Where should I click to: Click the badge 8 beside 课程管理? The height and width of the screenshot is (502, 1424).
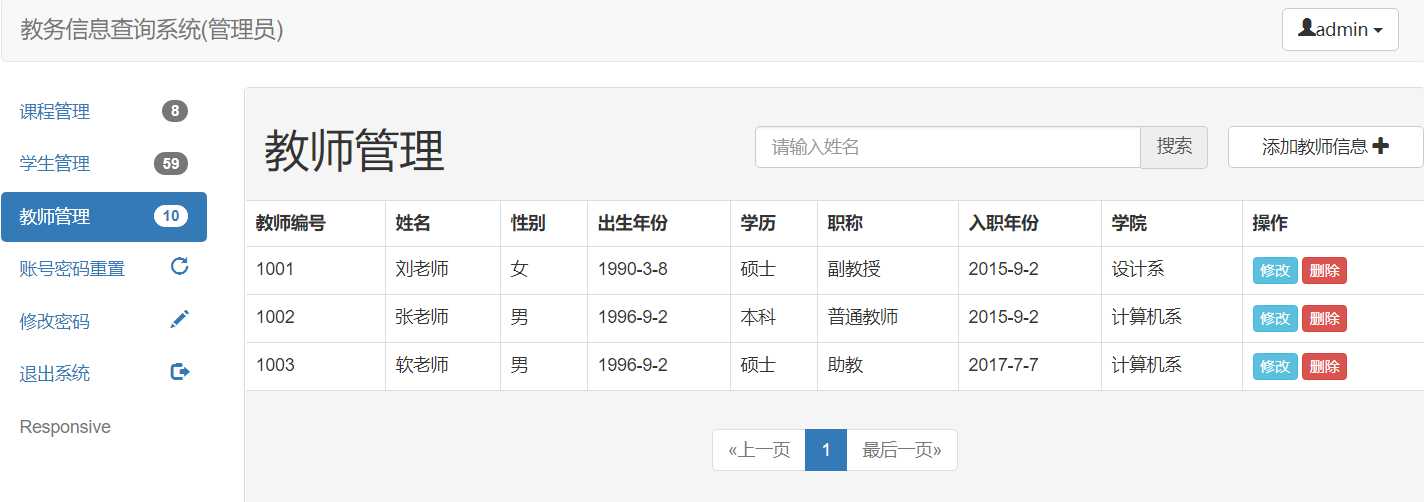[x=175, y=111]
